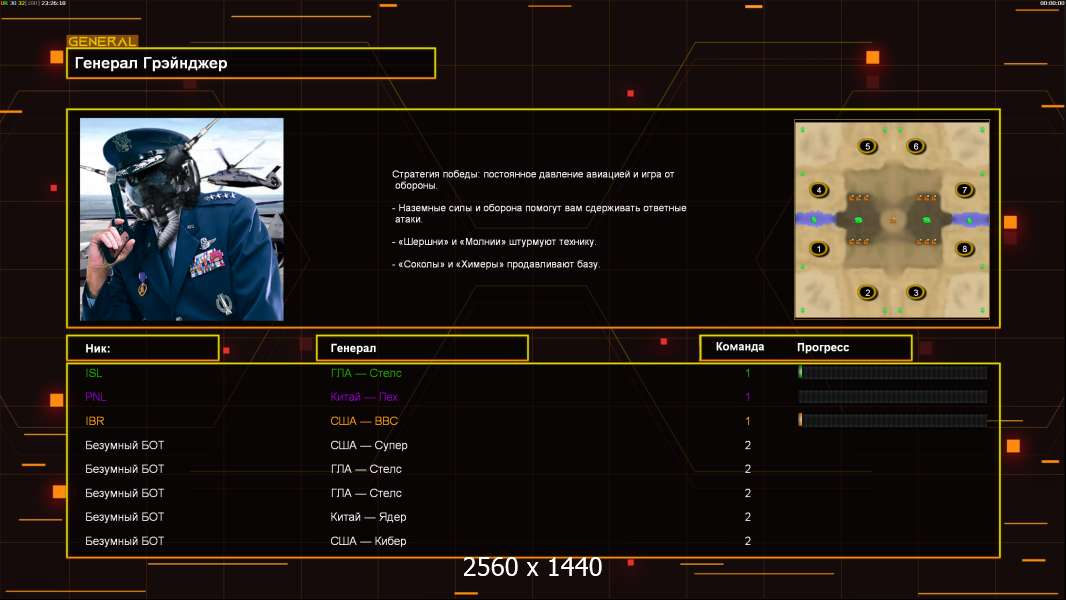Image resolution: width=1066 pixels, height=600 pixels.
Task: Select start position 2 on the minimap
Action: (867, 293)
